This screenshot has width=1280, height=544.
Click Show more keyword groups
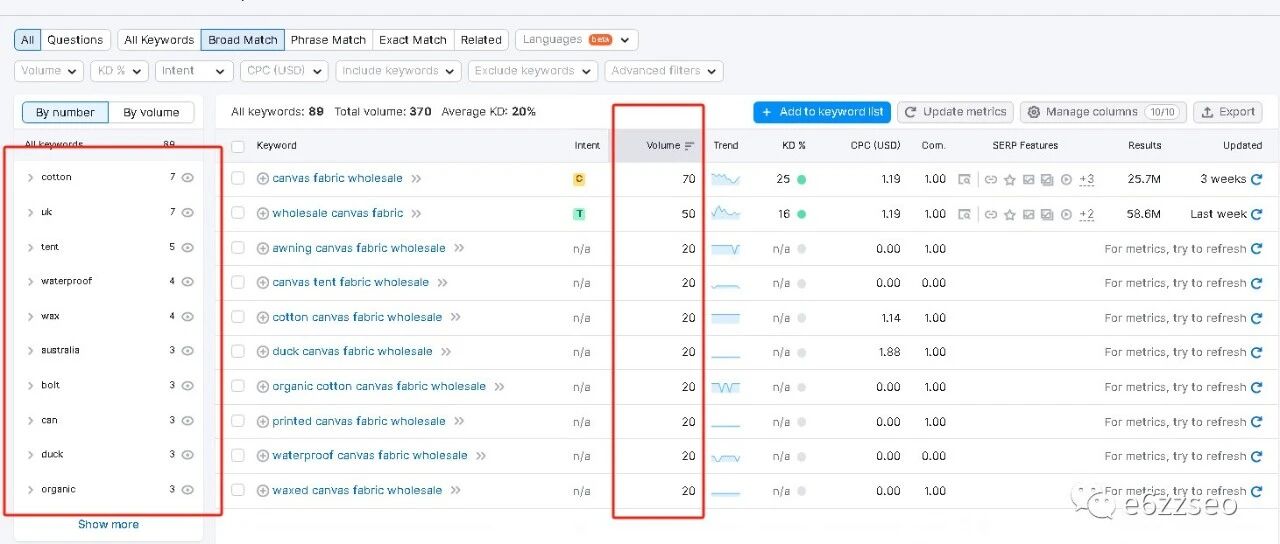click(108, 525)
